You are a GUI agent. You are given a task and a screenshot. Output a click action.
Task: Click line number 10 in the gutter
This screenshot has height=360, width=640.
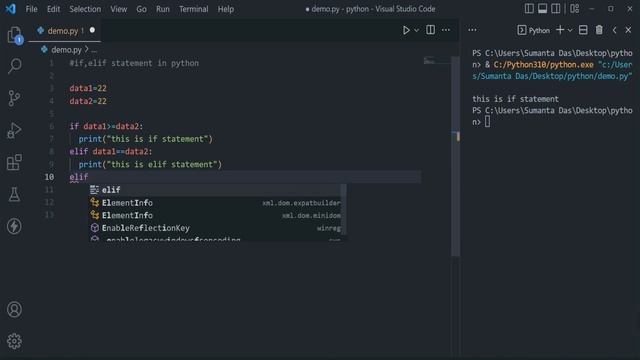[49, 177]
